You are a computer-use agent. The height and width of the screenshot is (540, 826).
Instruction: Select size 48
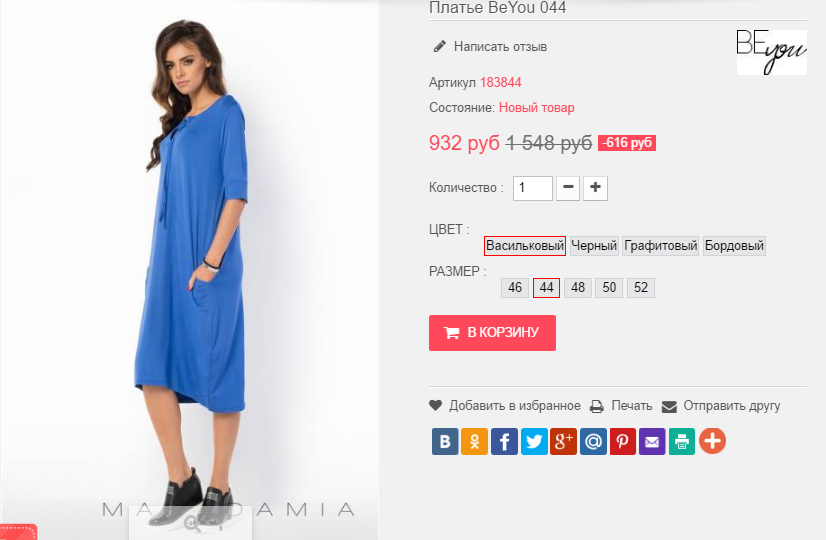click(x=577, y=288)
